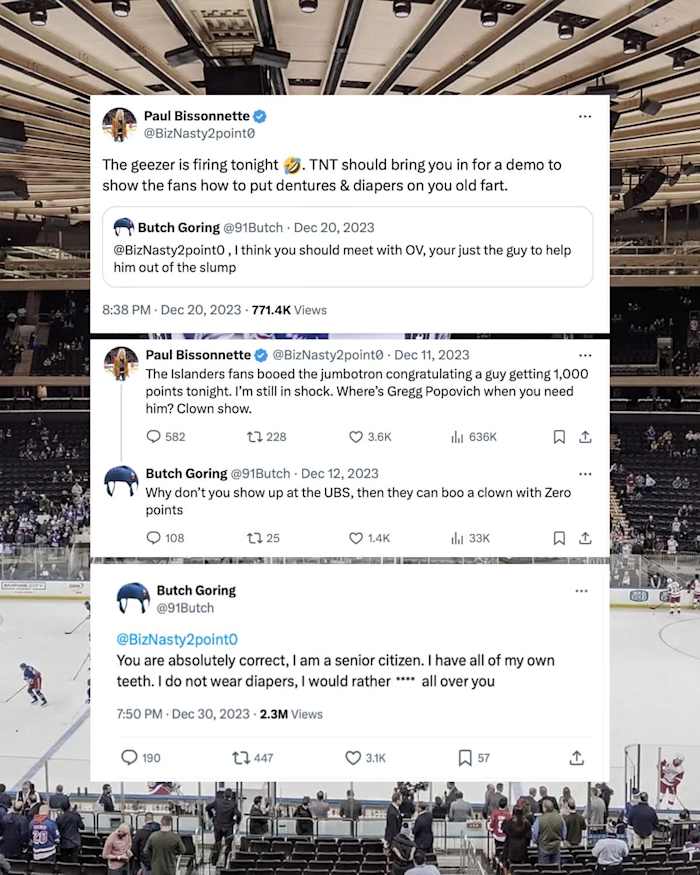Open Butch Goring's helmet avatar on Dec 30 tweet
The height and width of the screenshot is (875, 700).
[133, 598]
